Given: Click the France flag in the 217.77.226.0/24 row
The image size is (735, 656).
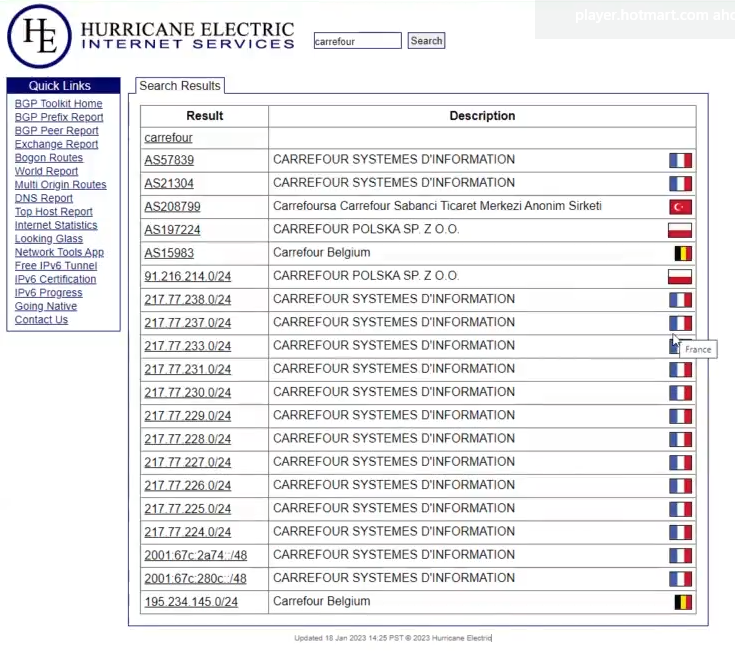Looking at the screenshot, I should [x=680, y=486].
